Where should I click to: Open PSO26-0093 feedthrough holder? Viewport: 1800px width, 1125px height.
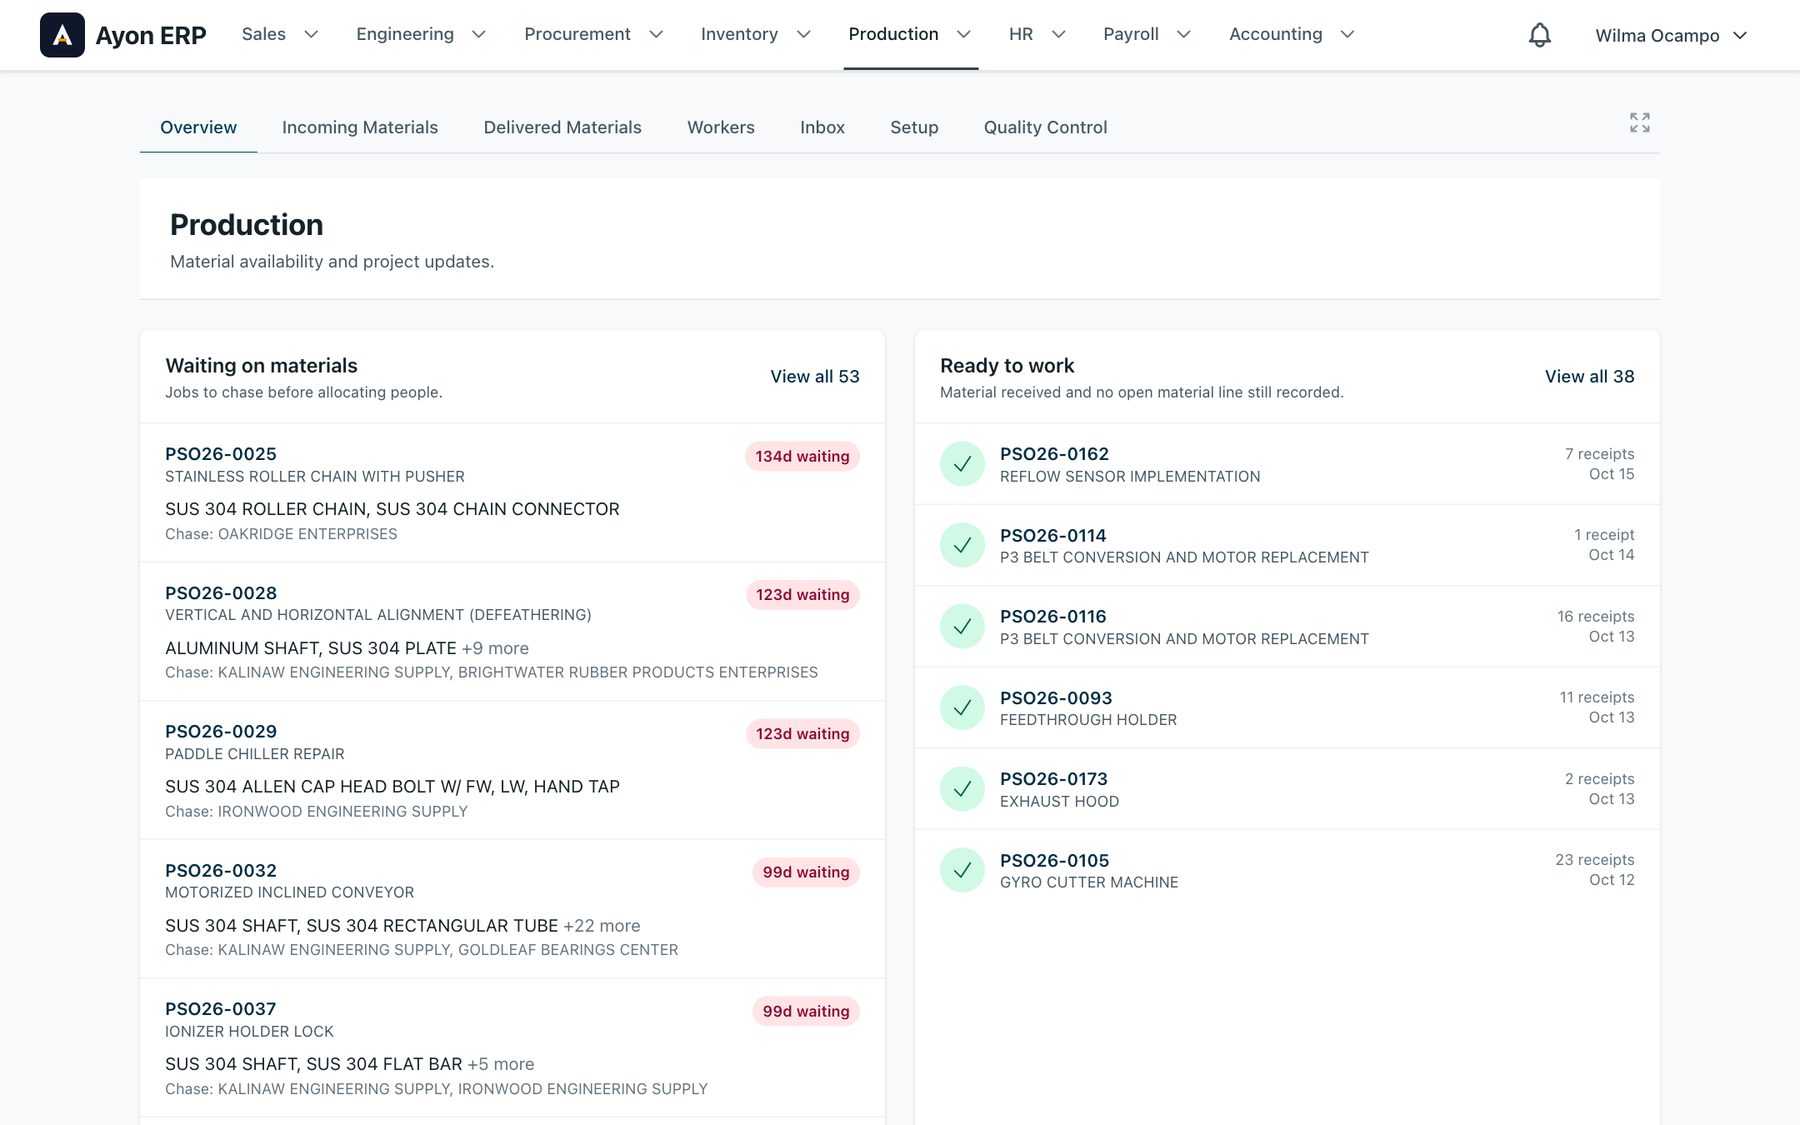[x=1287, y=708]
